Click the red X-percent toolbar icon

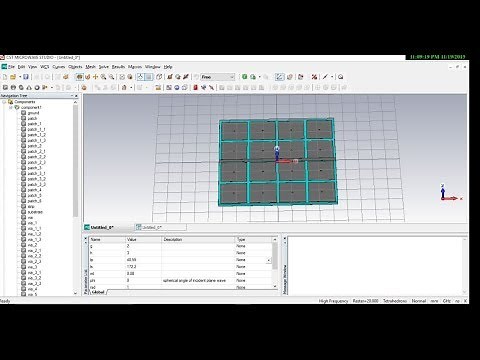click(314, 77)
